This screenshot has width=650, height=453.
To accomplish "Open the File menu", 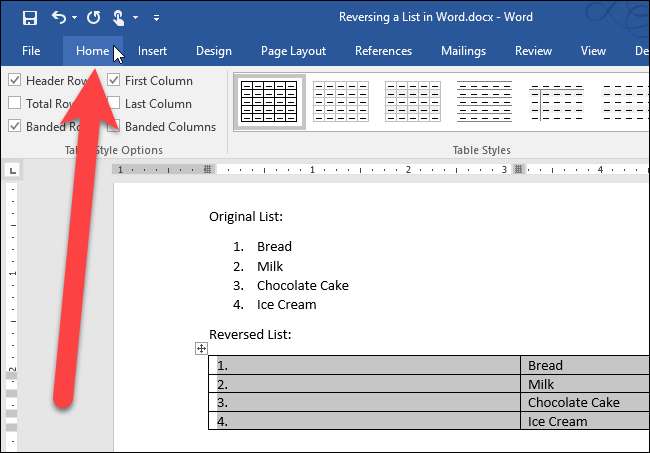I will click(31, 51).
